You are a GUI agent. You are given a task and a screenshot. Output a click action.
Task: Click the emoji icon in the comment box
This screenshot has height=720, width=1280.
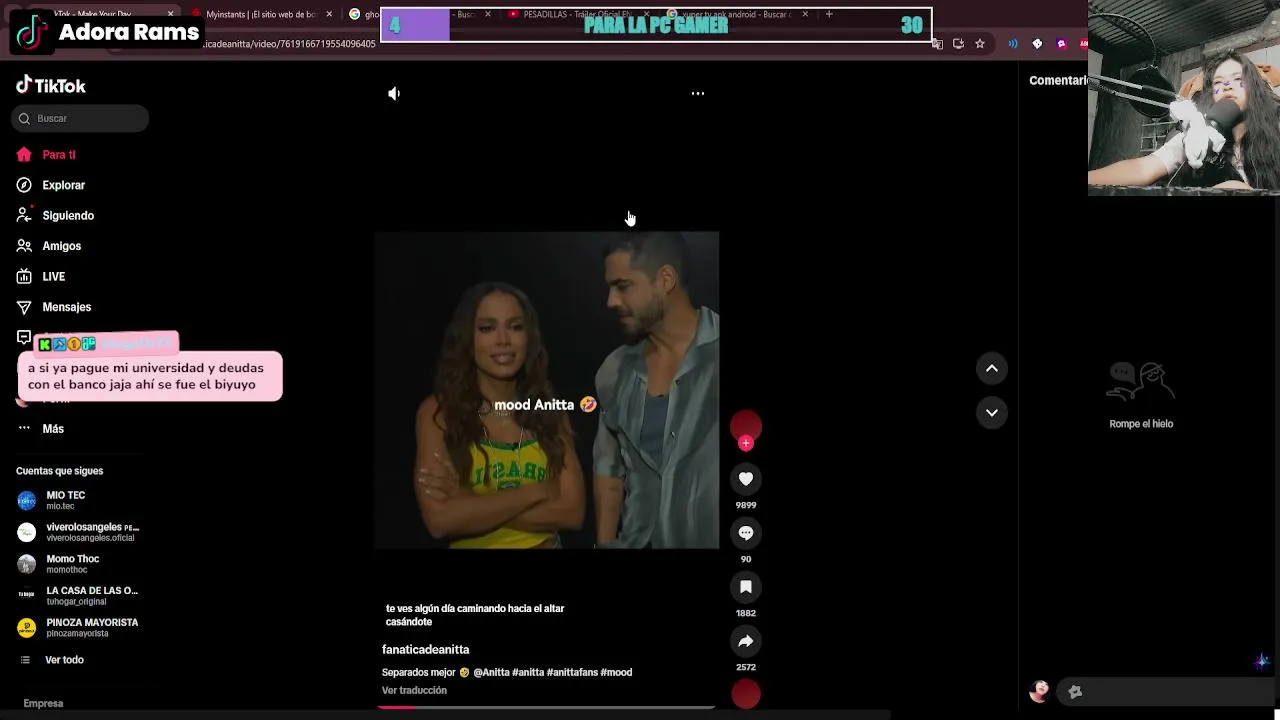[1075, 692]
